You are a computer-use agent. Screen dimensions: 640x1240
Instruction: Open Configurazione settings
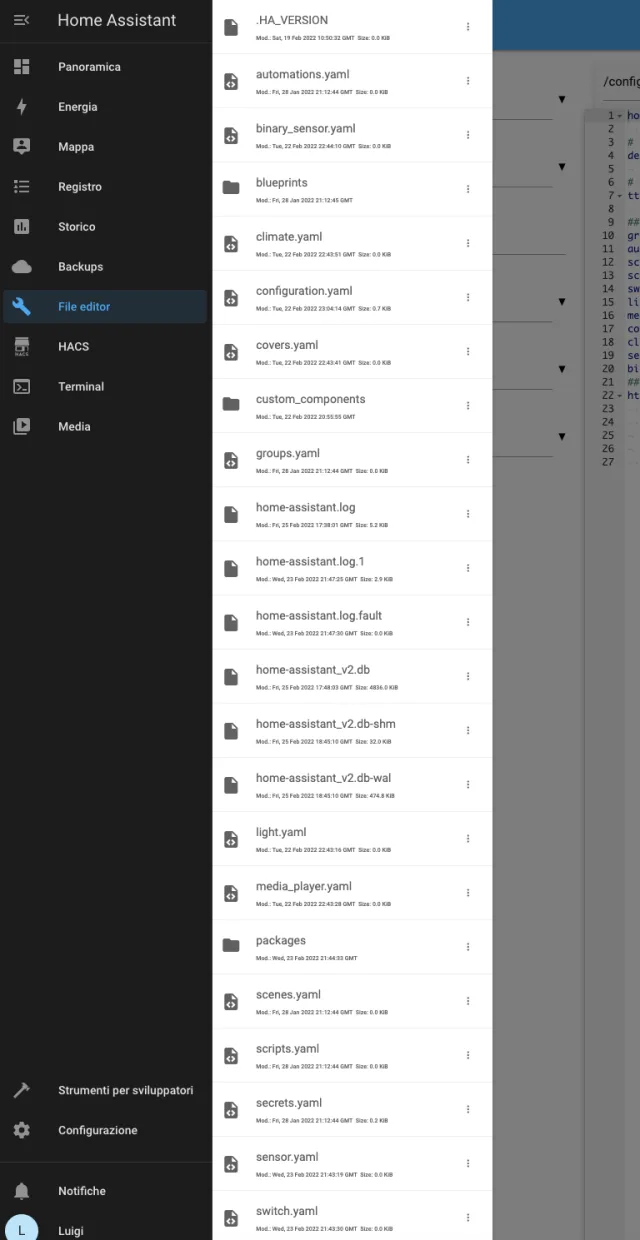(105, 1131)
